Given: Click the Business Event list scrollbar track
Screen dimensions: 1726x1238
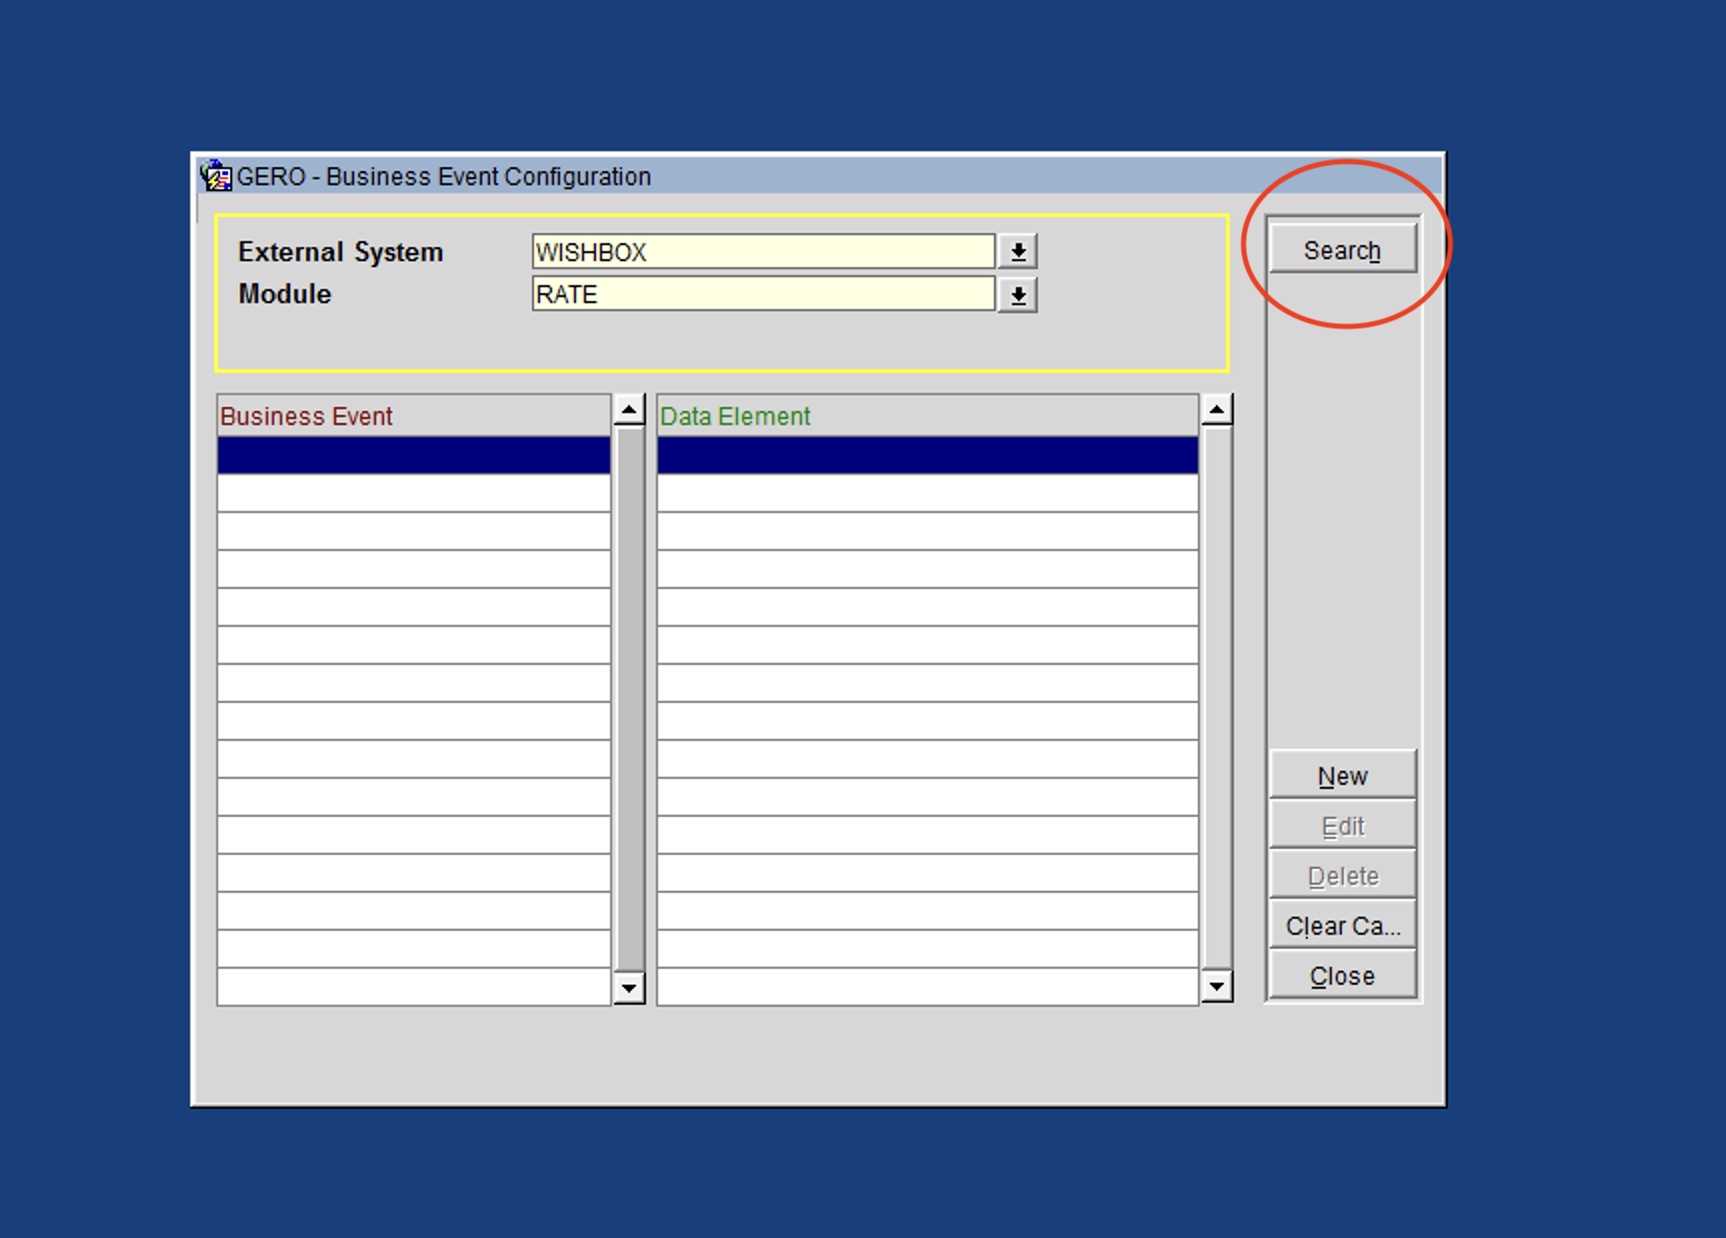Looking at the screenshot, I should coord(630,700).
